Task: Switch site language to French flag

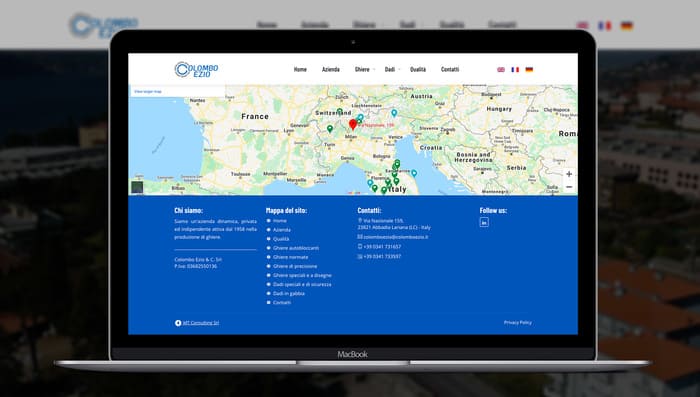Action: [515, 70]
